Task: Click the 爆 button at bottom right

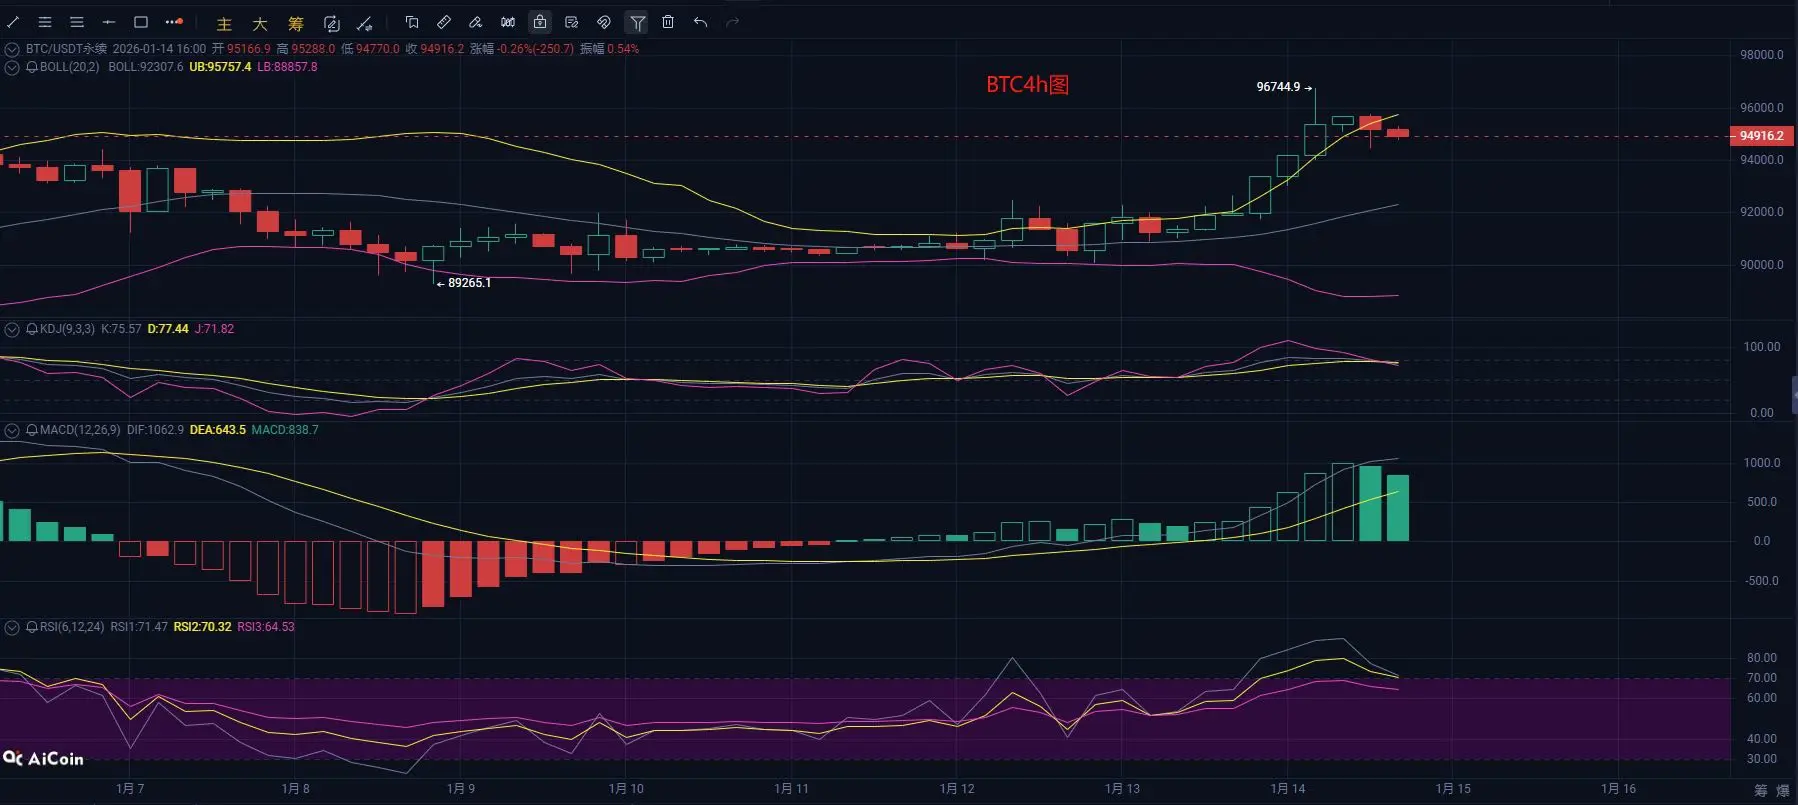Action: point(1783,791)
